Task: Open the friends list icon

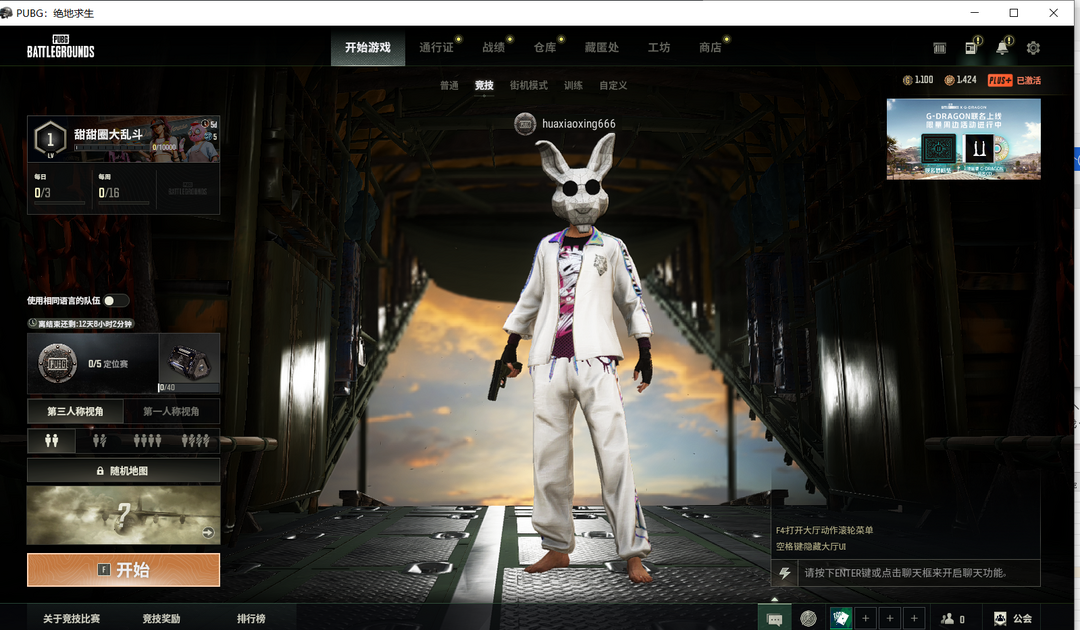Action: [951, 619]
